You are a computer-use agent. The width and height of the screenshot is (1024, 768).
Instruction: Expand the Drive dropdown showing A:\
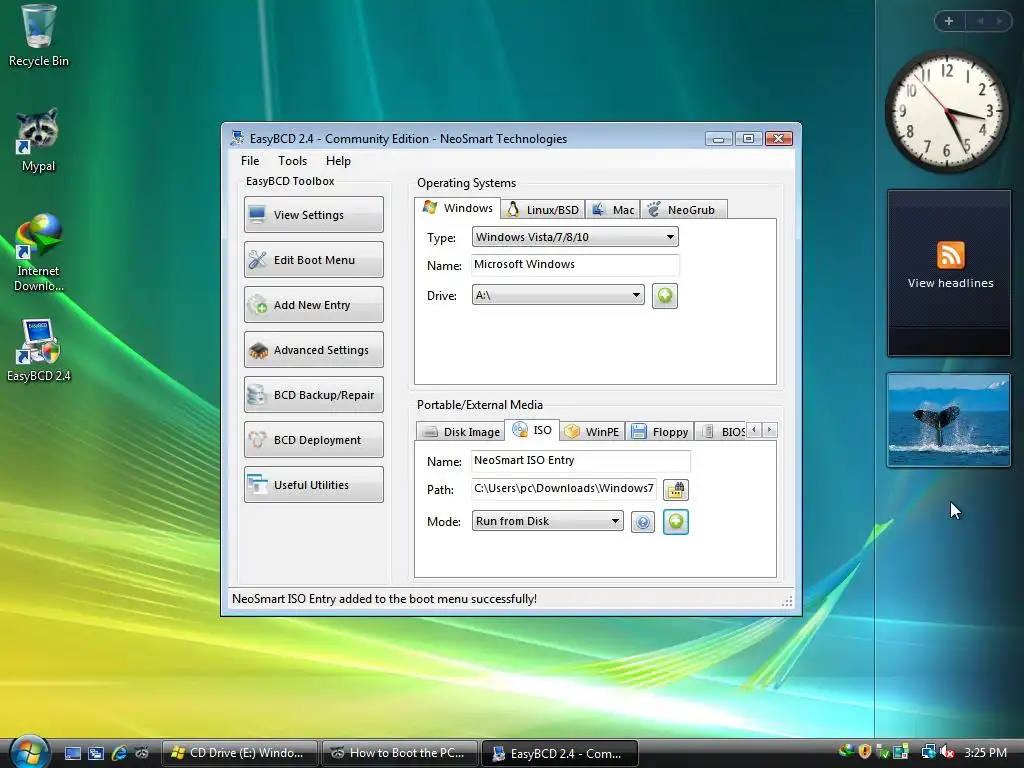[558, 295]
